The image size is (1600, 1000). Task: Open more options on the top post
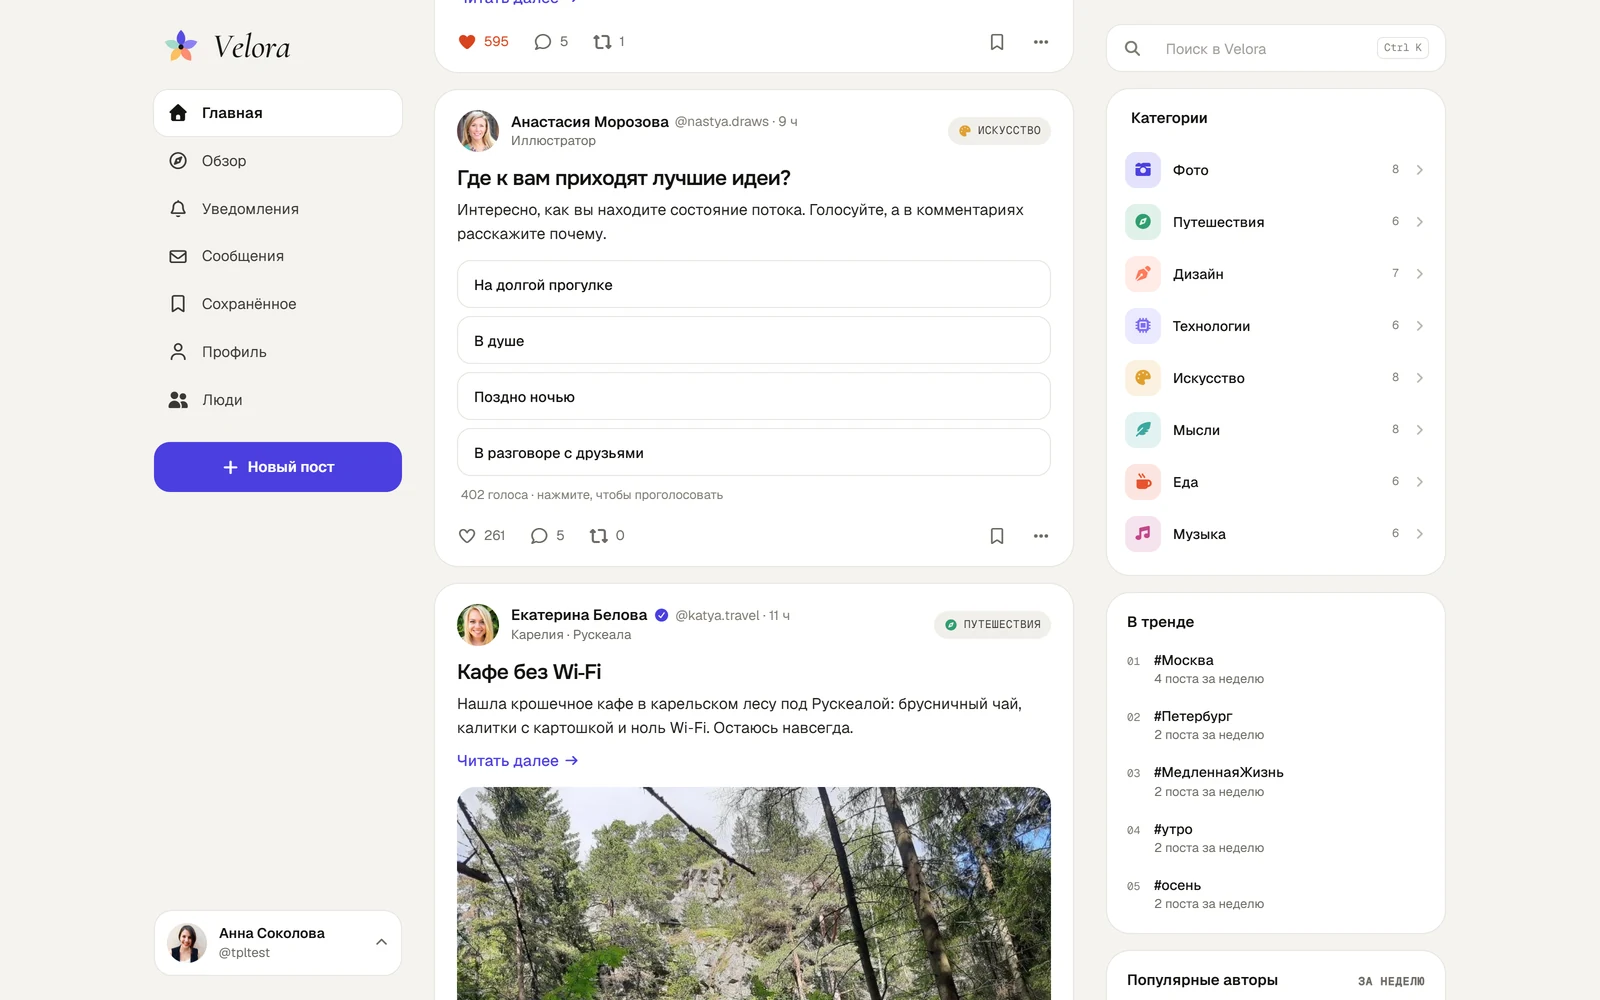pyautogui.click(x=1041, y=42)
